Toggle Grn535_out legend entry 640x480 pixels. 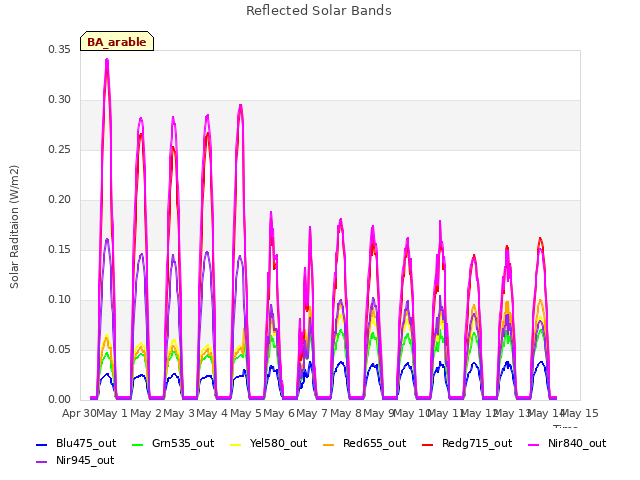click(173, 443)
